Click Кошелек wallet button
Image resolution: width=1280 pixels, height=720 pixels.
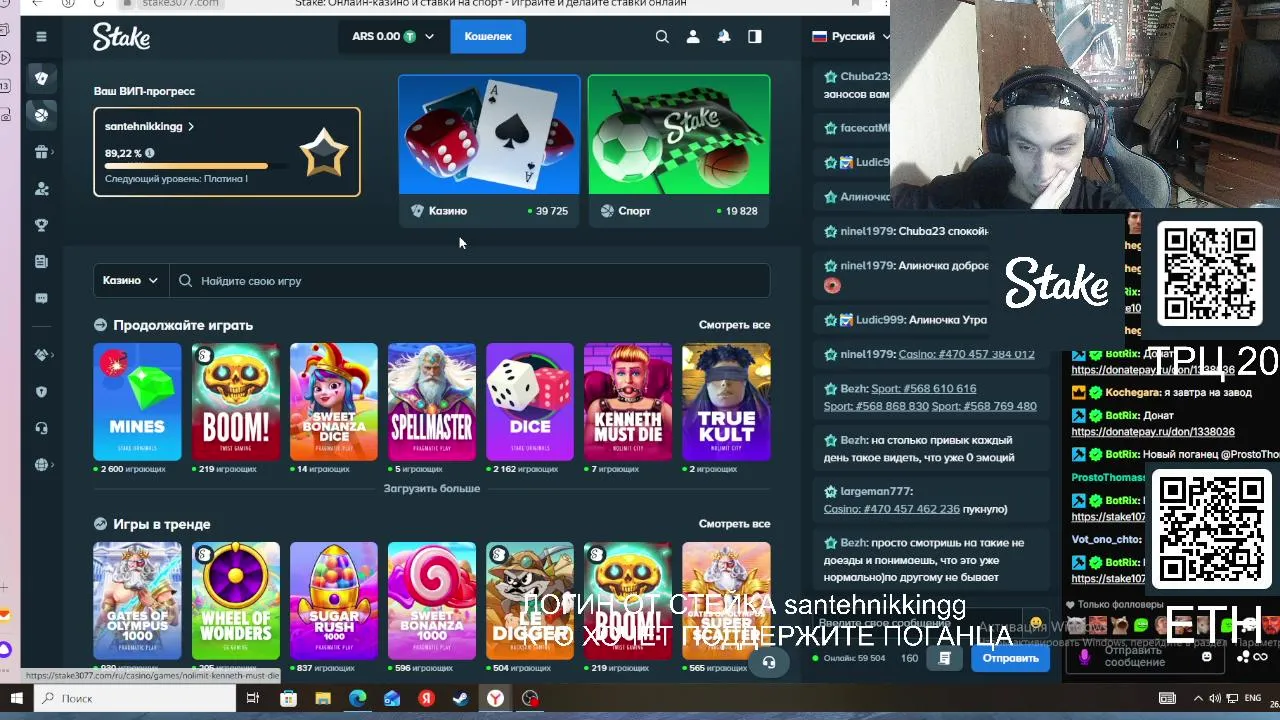pos(488,37)
